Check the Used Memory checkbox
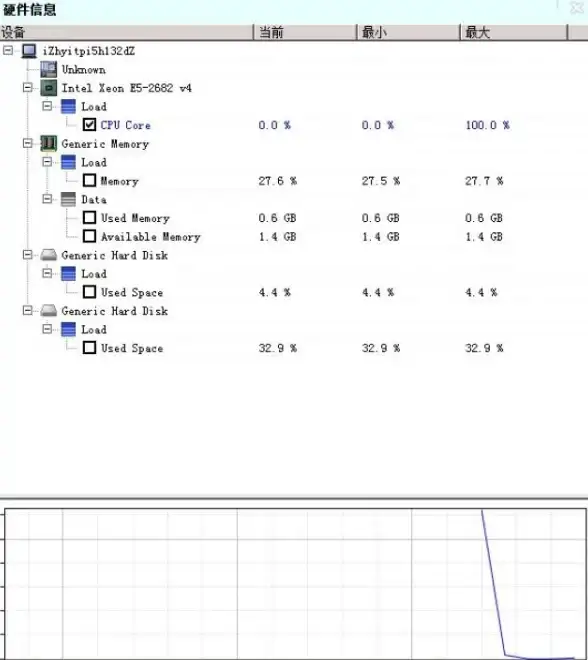 pyautogui.click(x=89, y=218)
